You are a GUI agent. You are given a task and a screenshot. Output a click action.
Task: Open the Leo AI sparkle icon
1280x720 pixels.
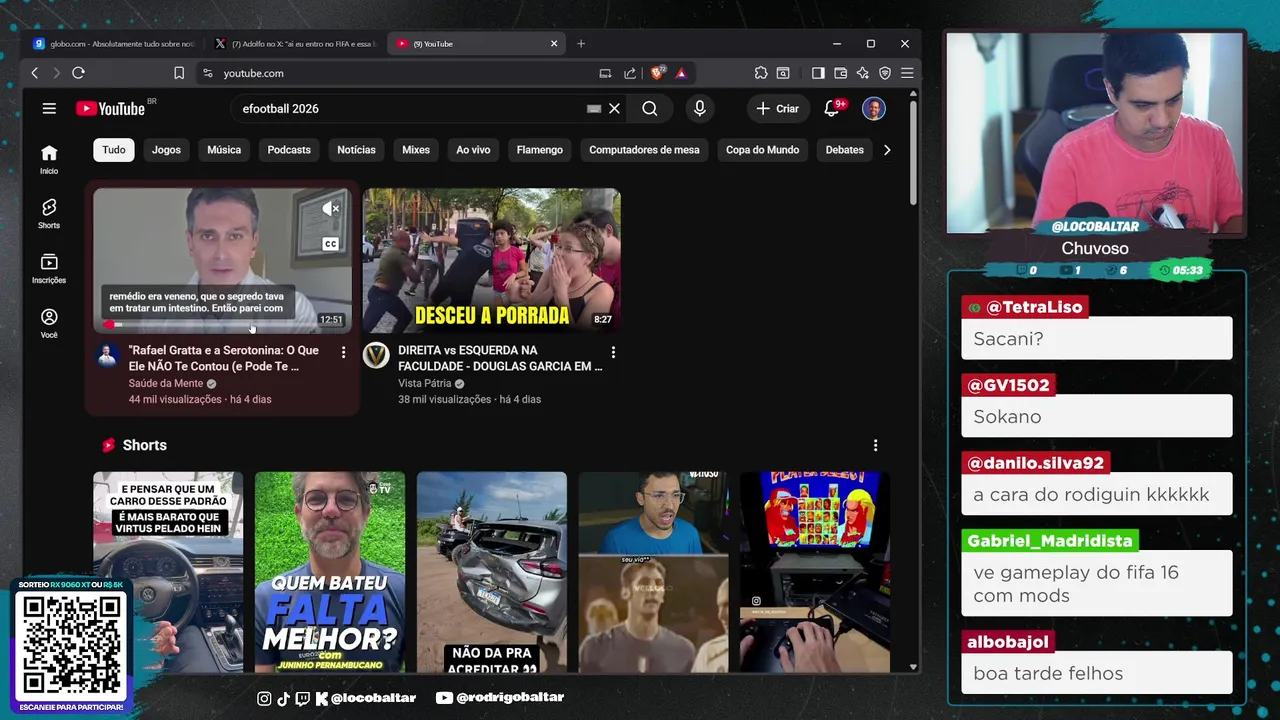tap(862, 73)
